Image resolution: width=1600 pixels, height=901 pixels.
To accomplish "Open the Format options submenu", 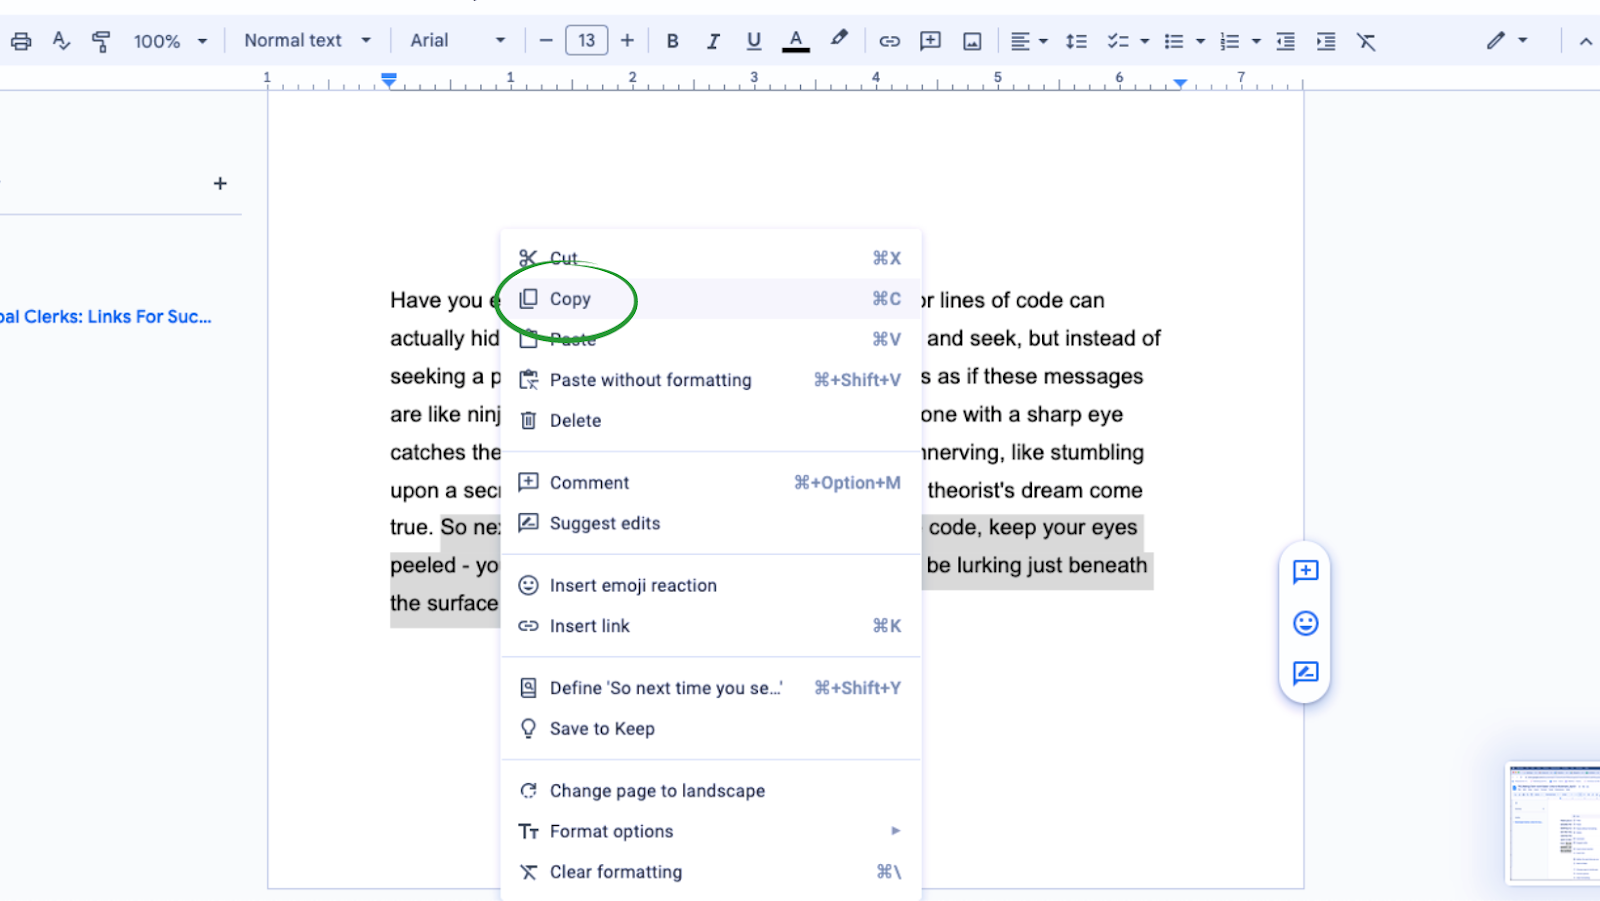I will [710, 831].
